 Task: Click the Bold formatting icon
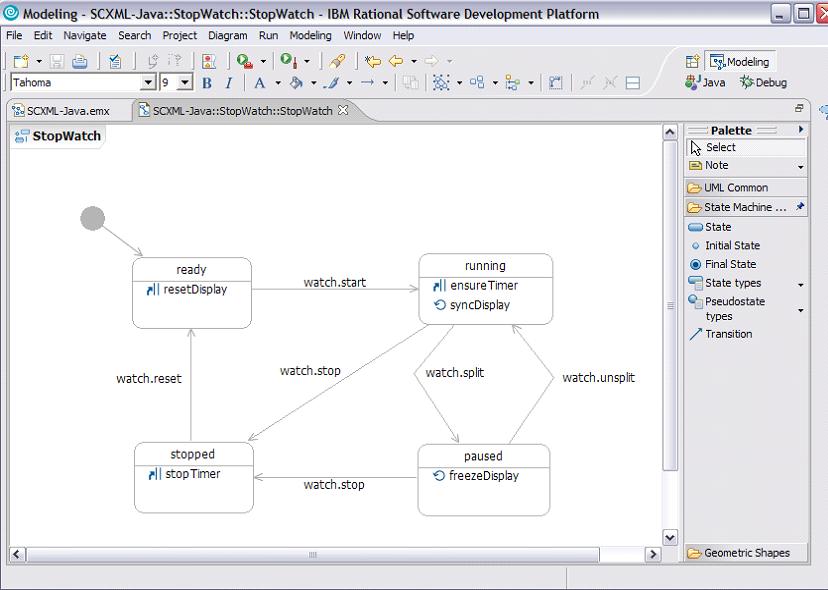point(207,83)
